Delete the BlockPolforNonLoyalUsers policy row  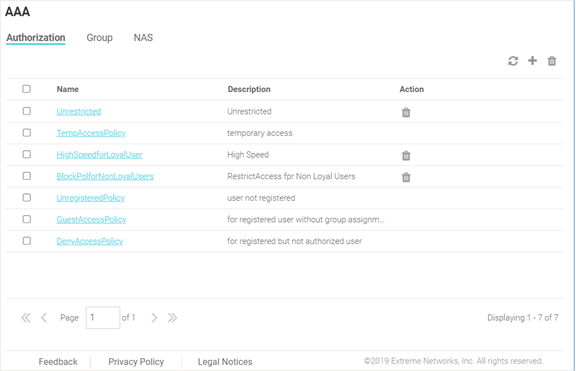click(406, 177)
